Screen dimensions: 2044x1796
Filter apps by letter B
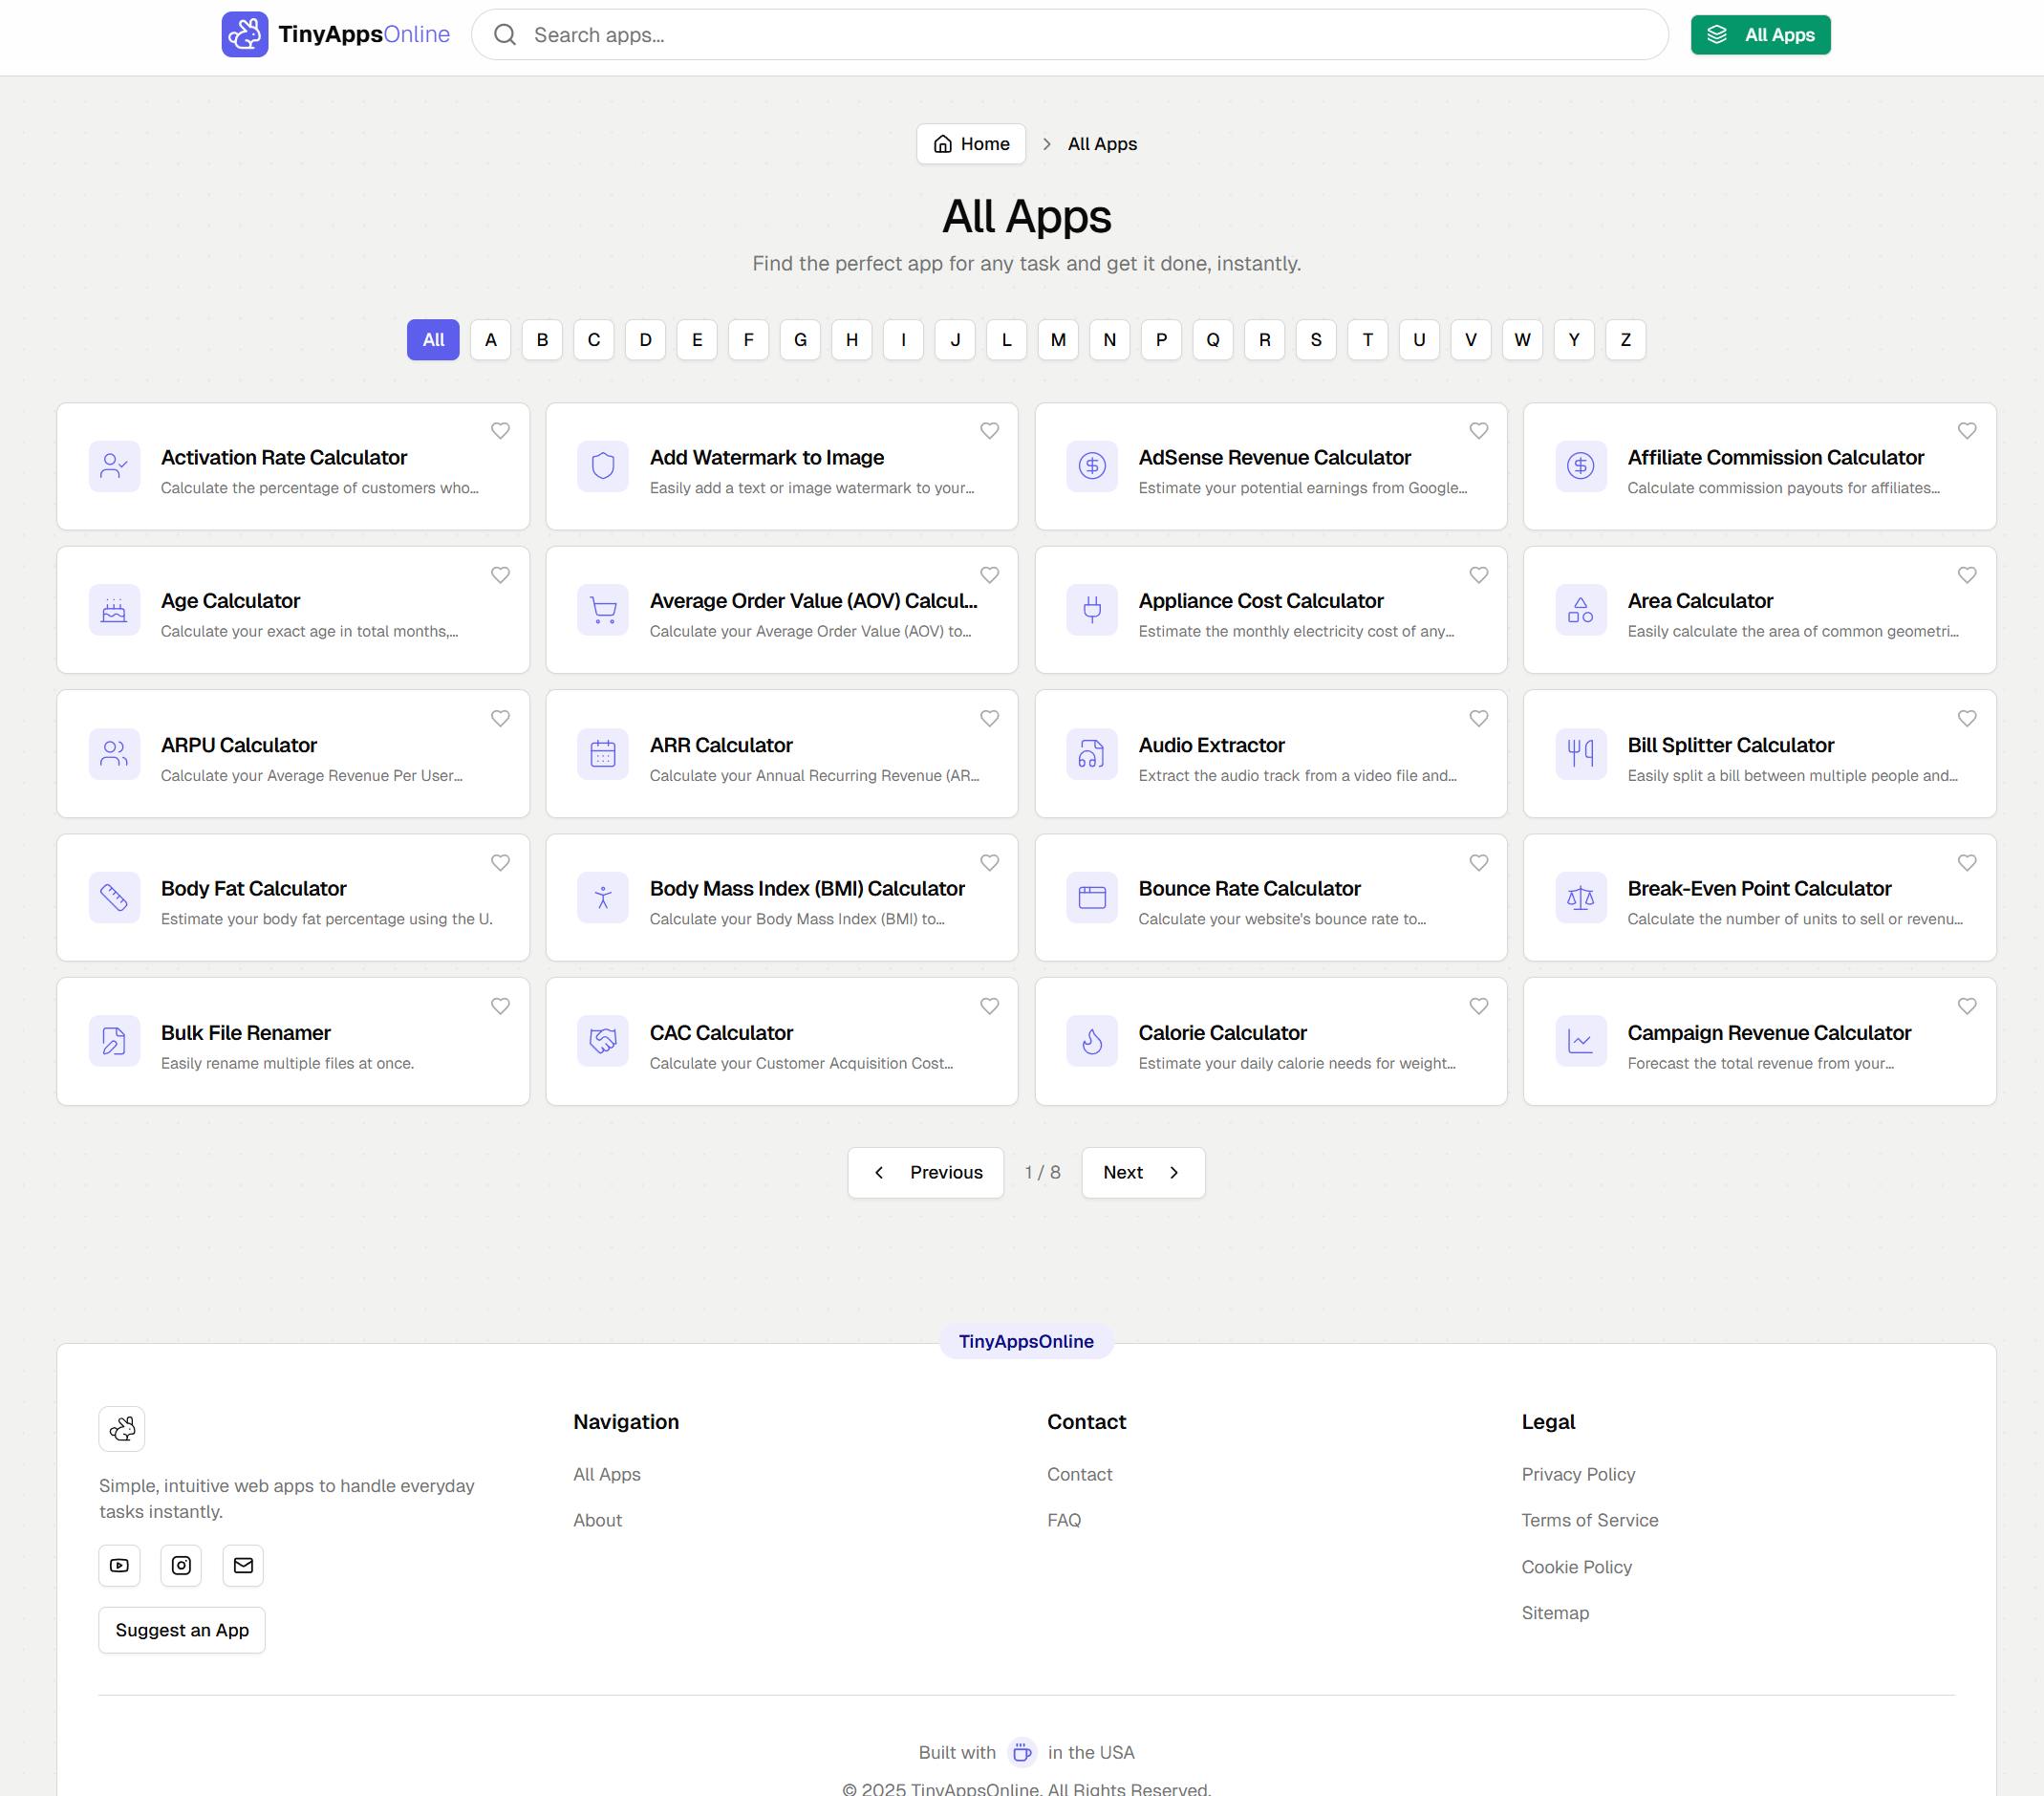tap(542, 340)
